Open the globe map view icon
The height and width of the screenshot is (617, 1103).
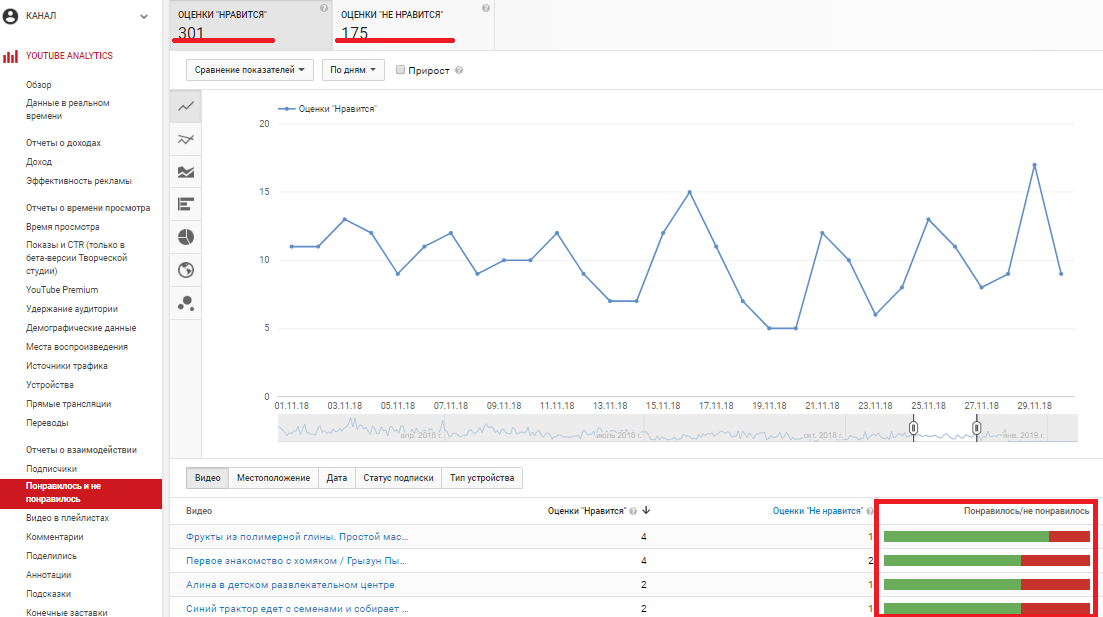point(185,270)
